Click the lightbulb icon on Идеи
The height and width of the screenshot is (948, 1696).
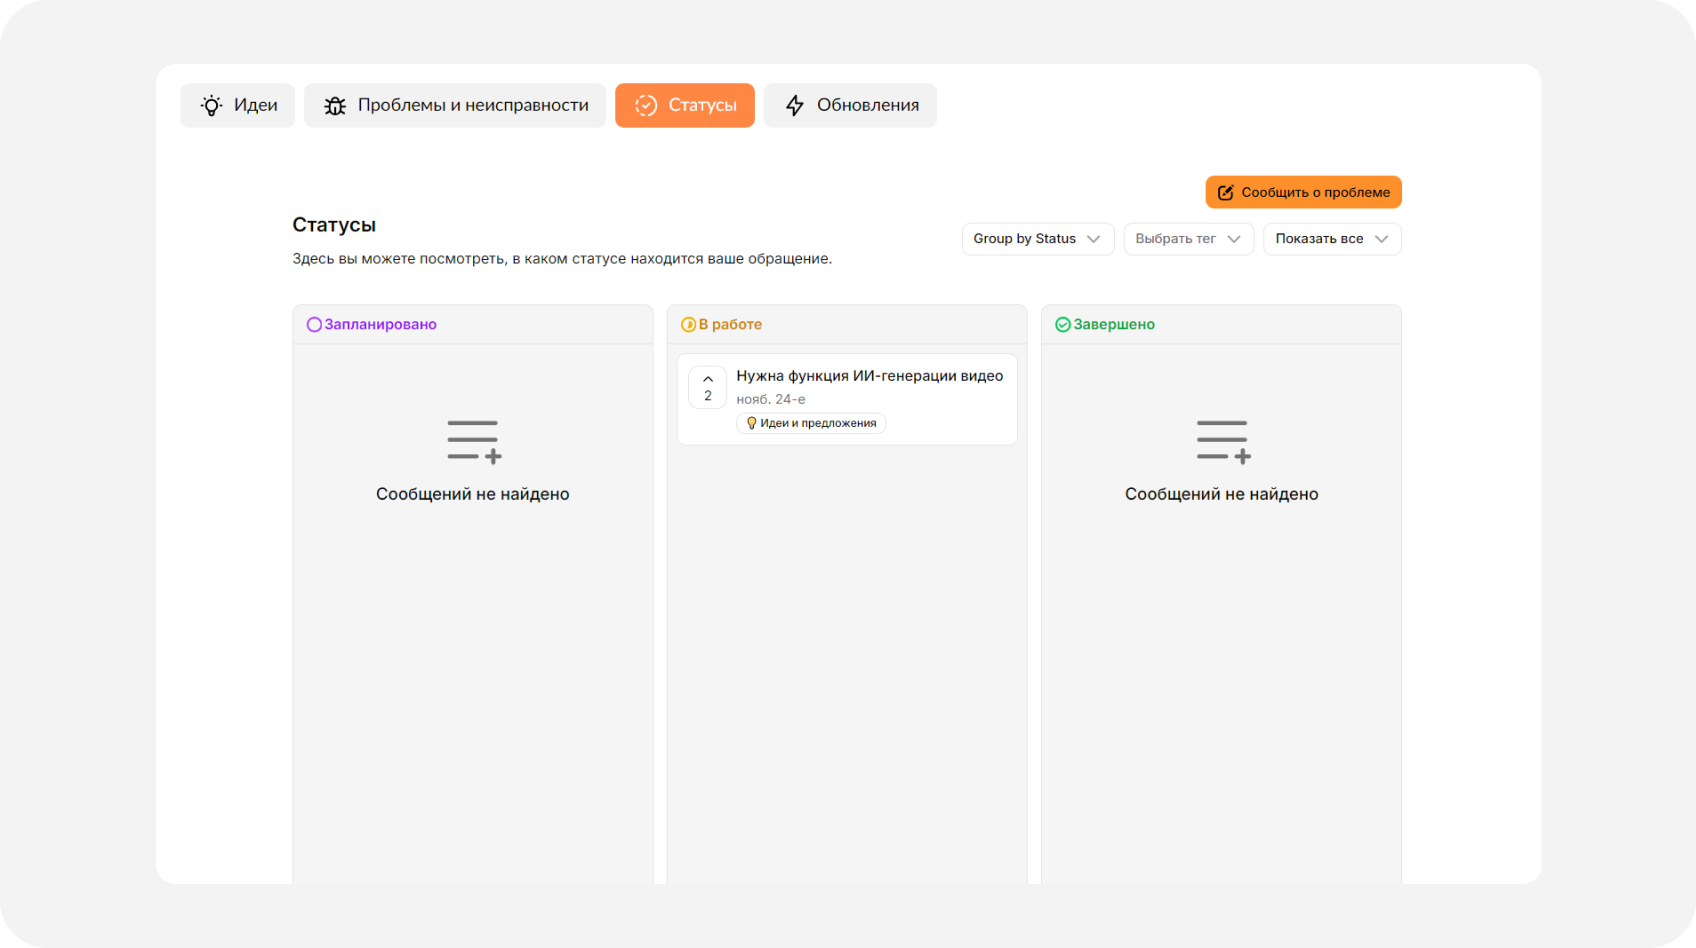pos(211,106)
